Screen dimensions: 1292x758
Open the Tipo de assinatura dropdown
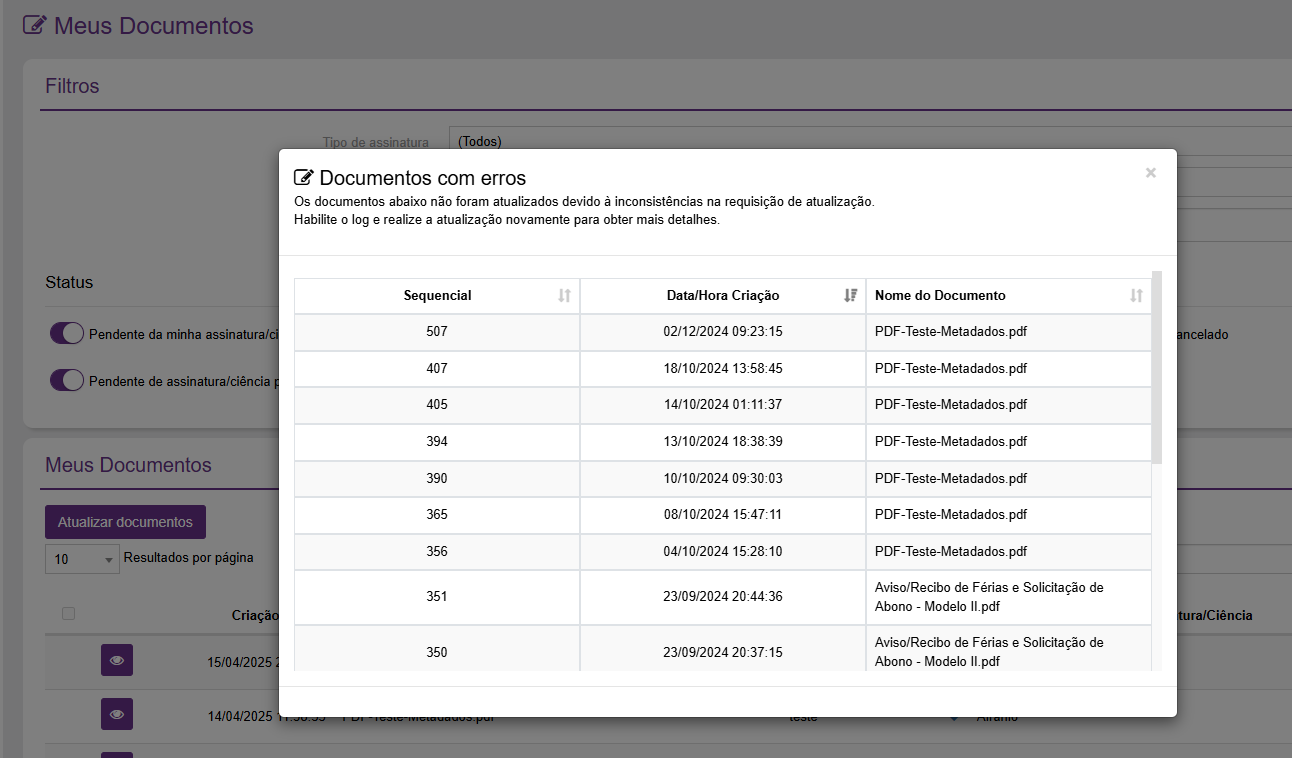[x=870, y=142]
